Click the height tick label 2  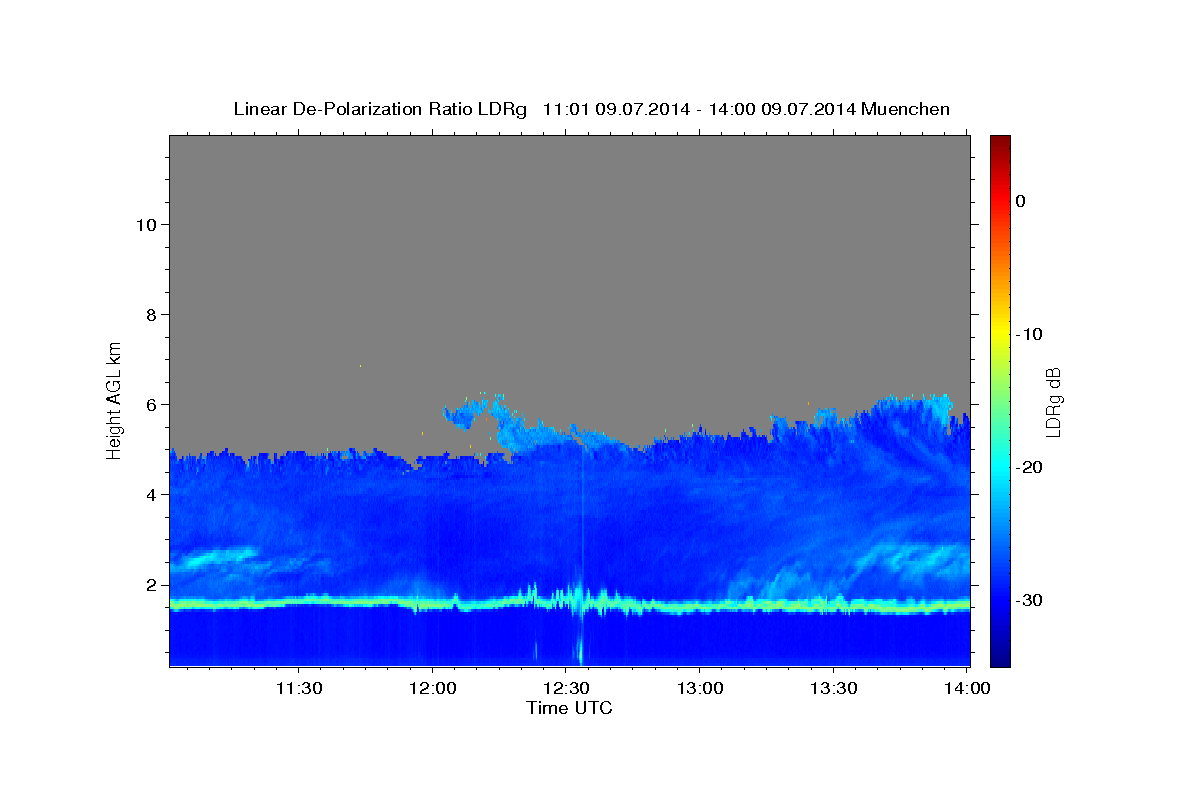click(x=149, y=584)
